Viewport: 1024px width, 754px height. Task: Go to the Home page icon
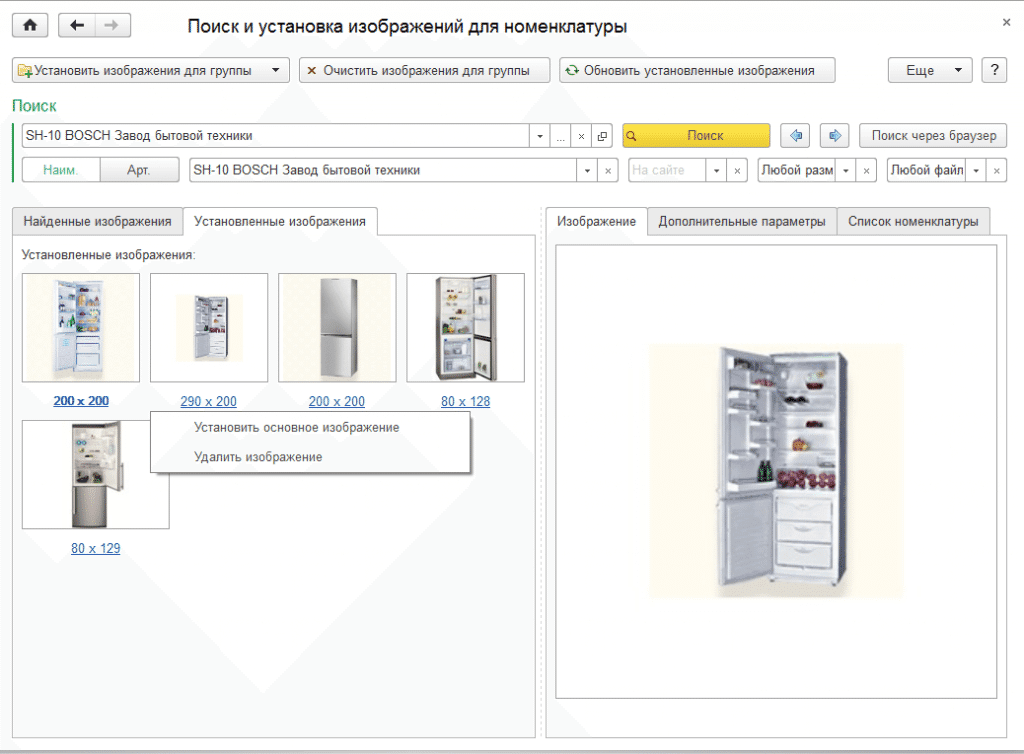[30, 25]
